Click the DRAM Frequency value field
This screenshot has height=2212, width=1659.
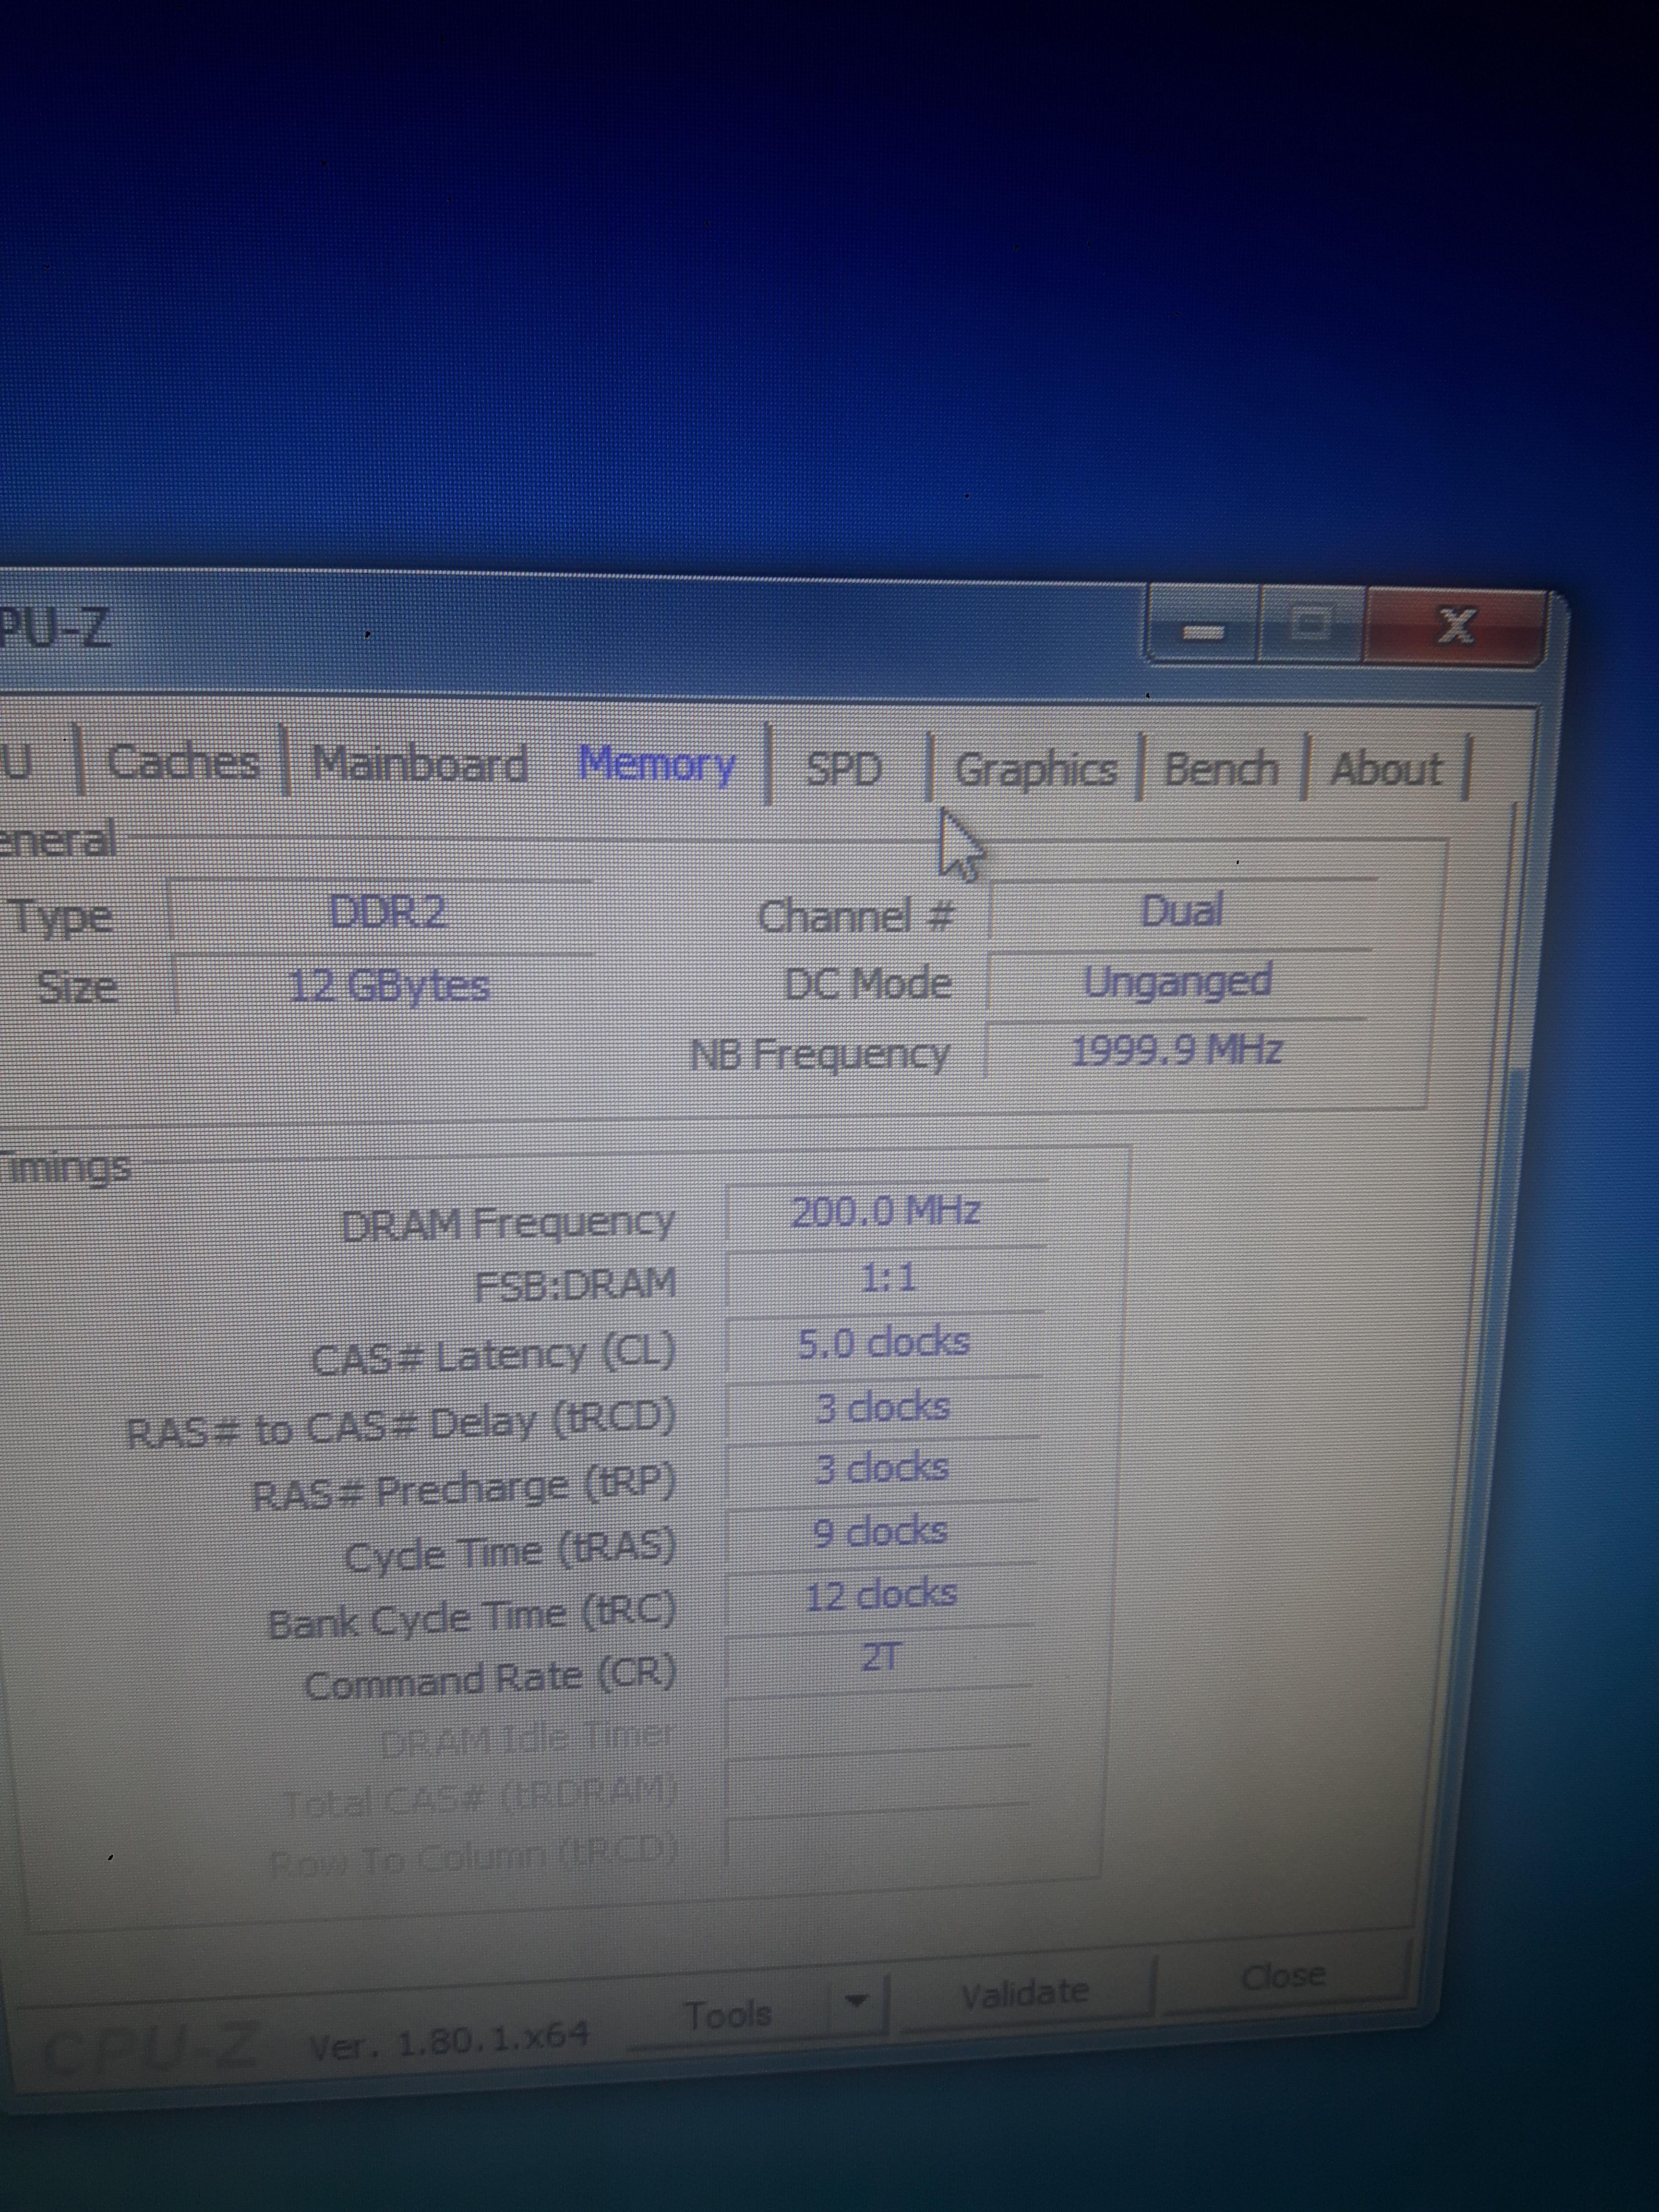[x=885, y=1212]
